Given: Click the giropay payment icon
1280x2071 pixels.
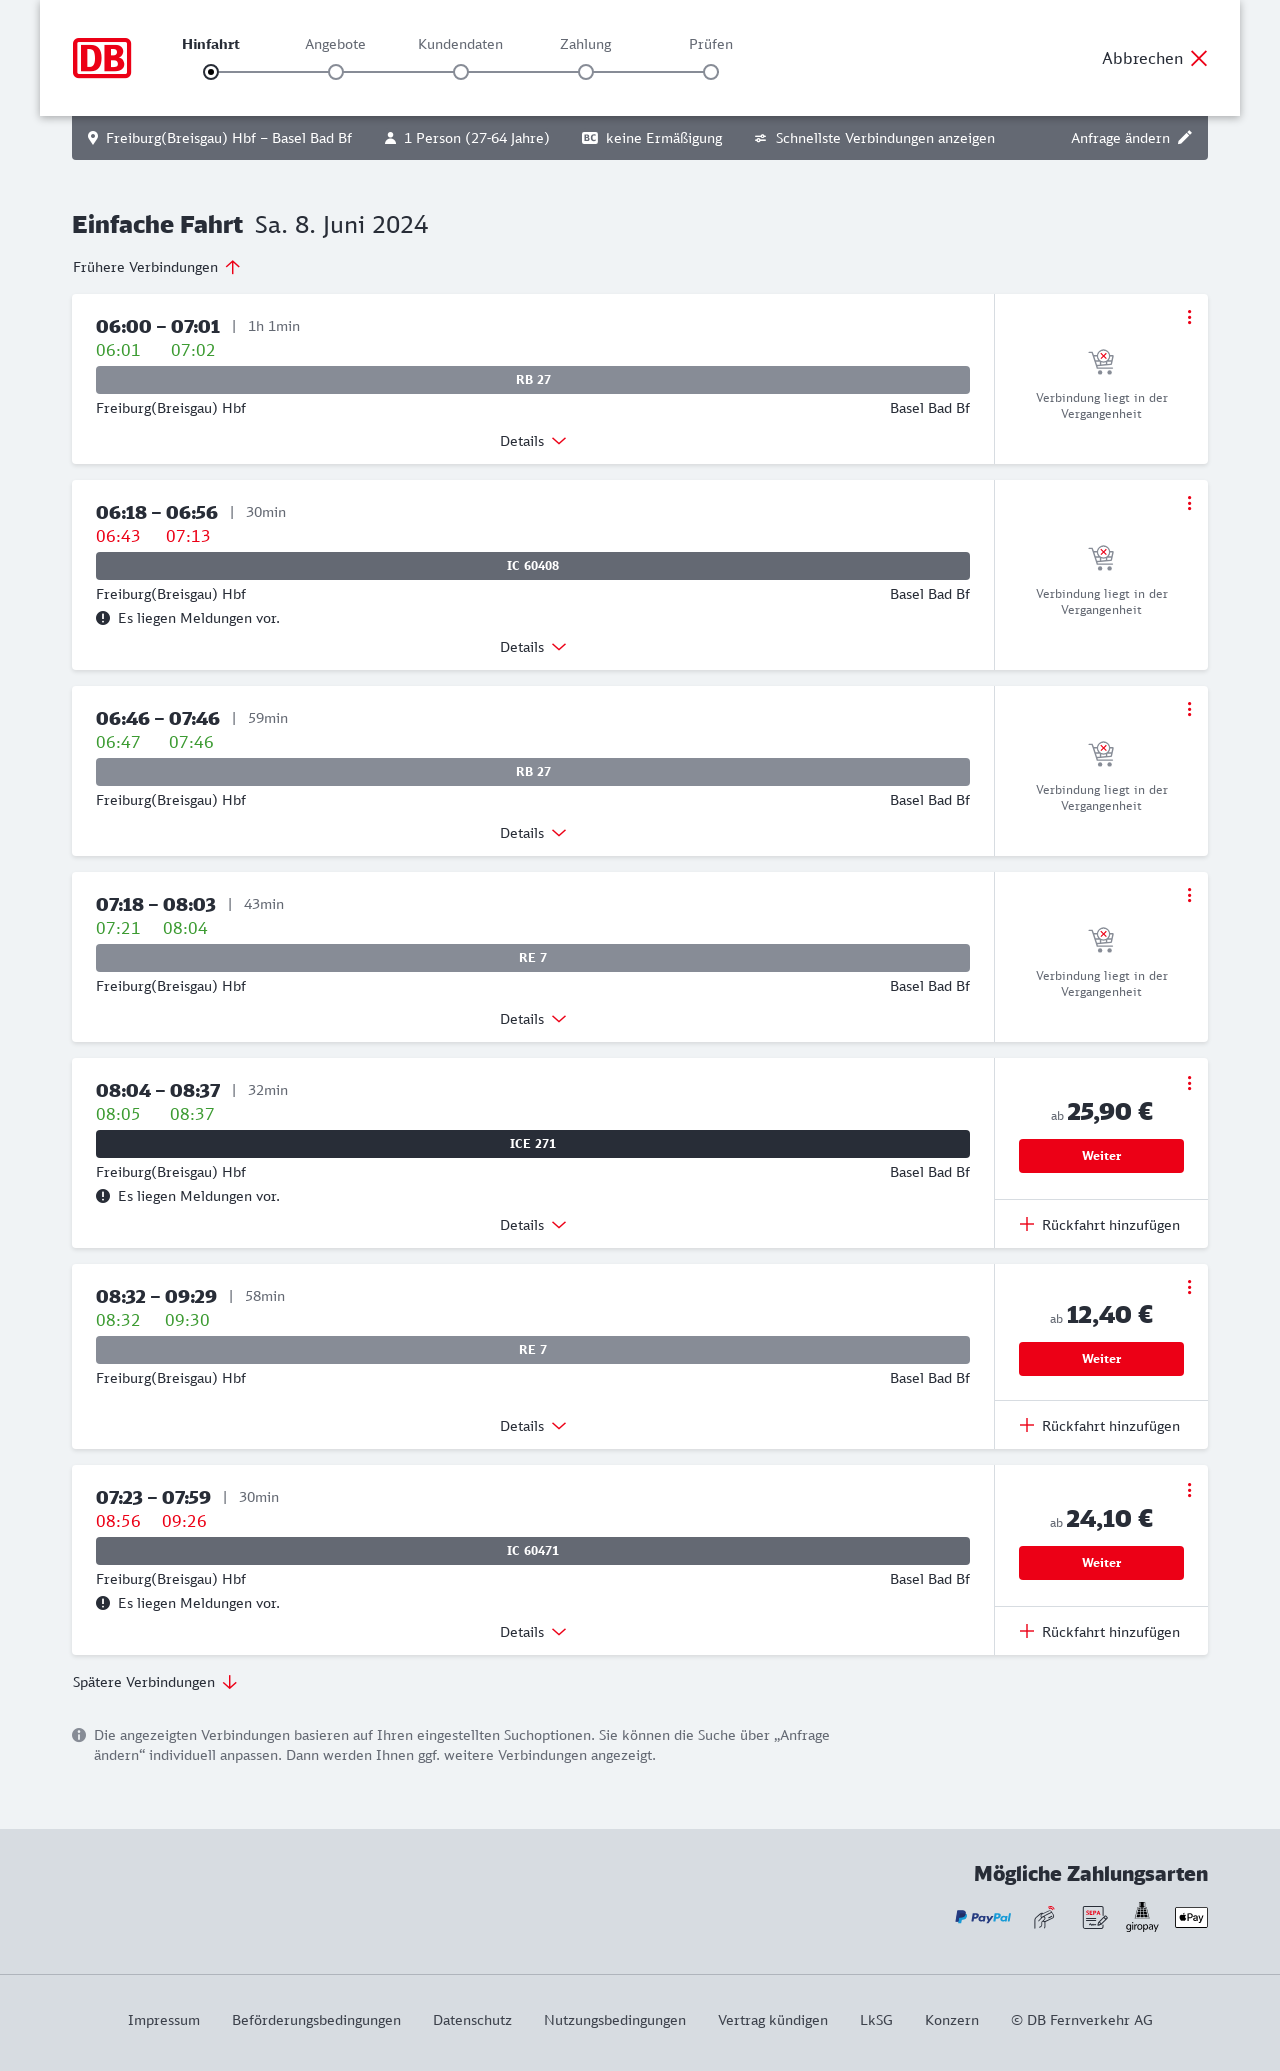Looking at the screenshot, I should tap(1142, 1917).
